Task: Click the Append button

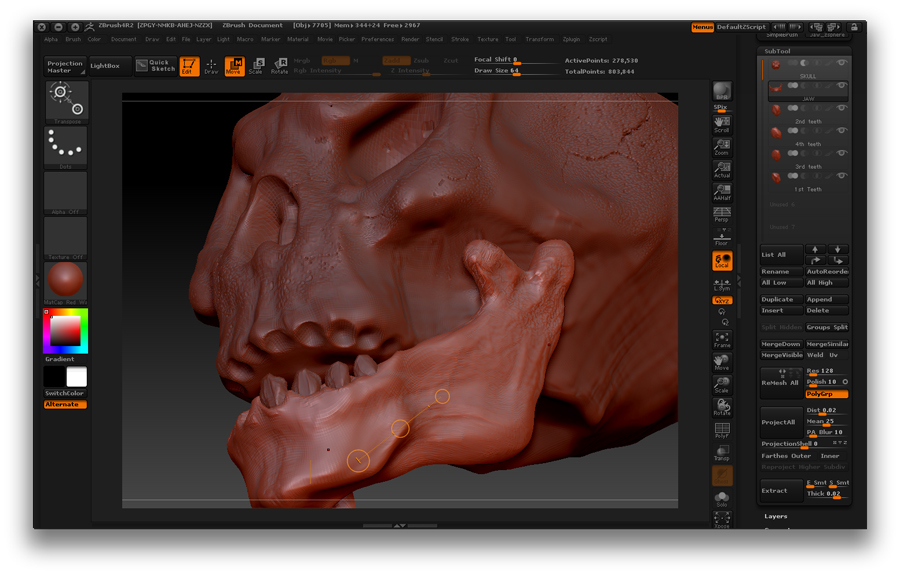Action: pos(827,300)
